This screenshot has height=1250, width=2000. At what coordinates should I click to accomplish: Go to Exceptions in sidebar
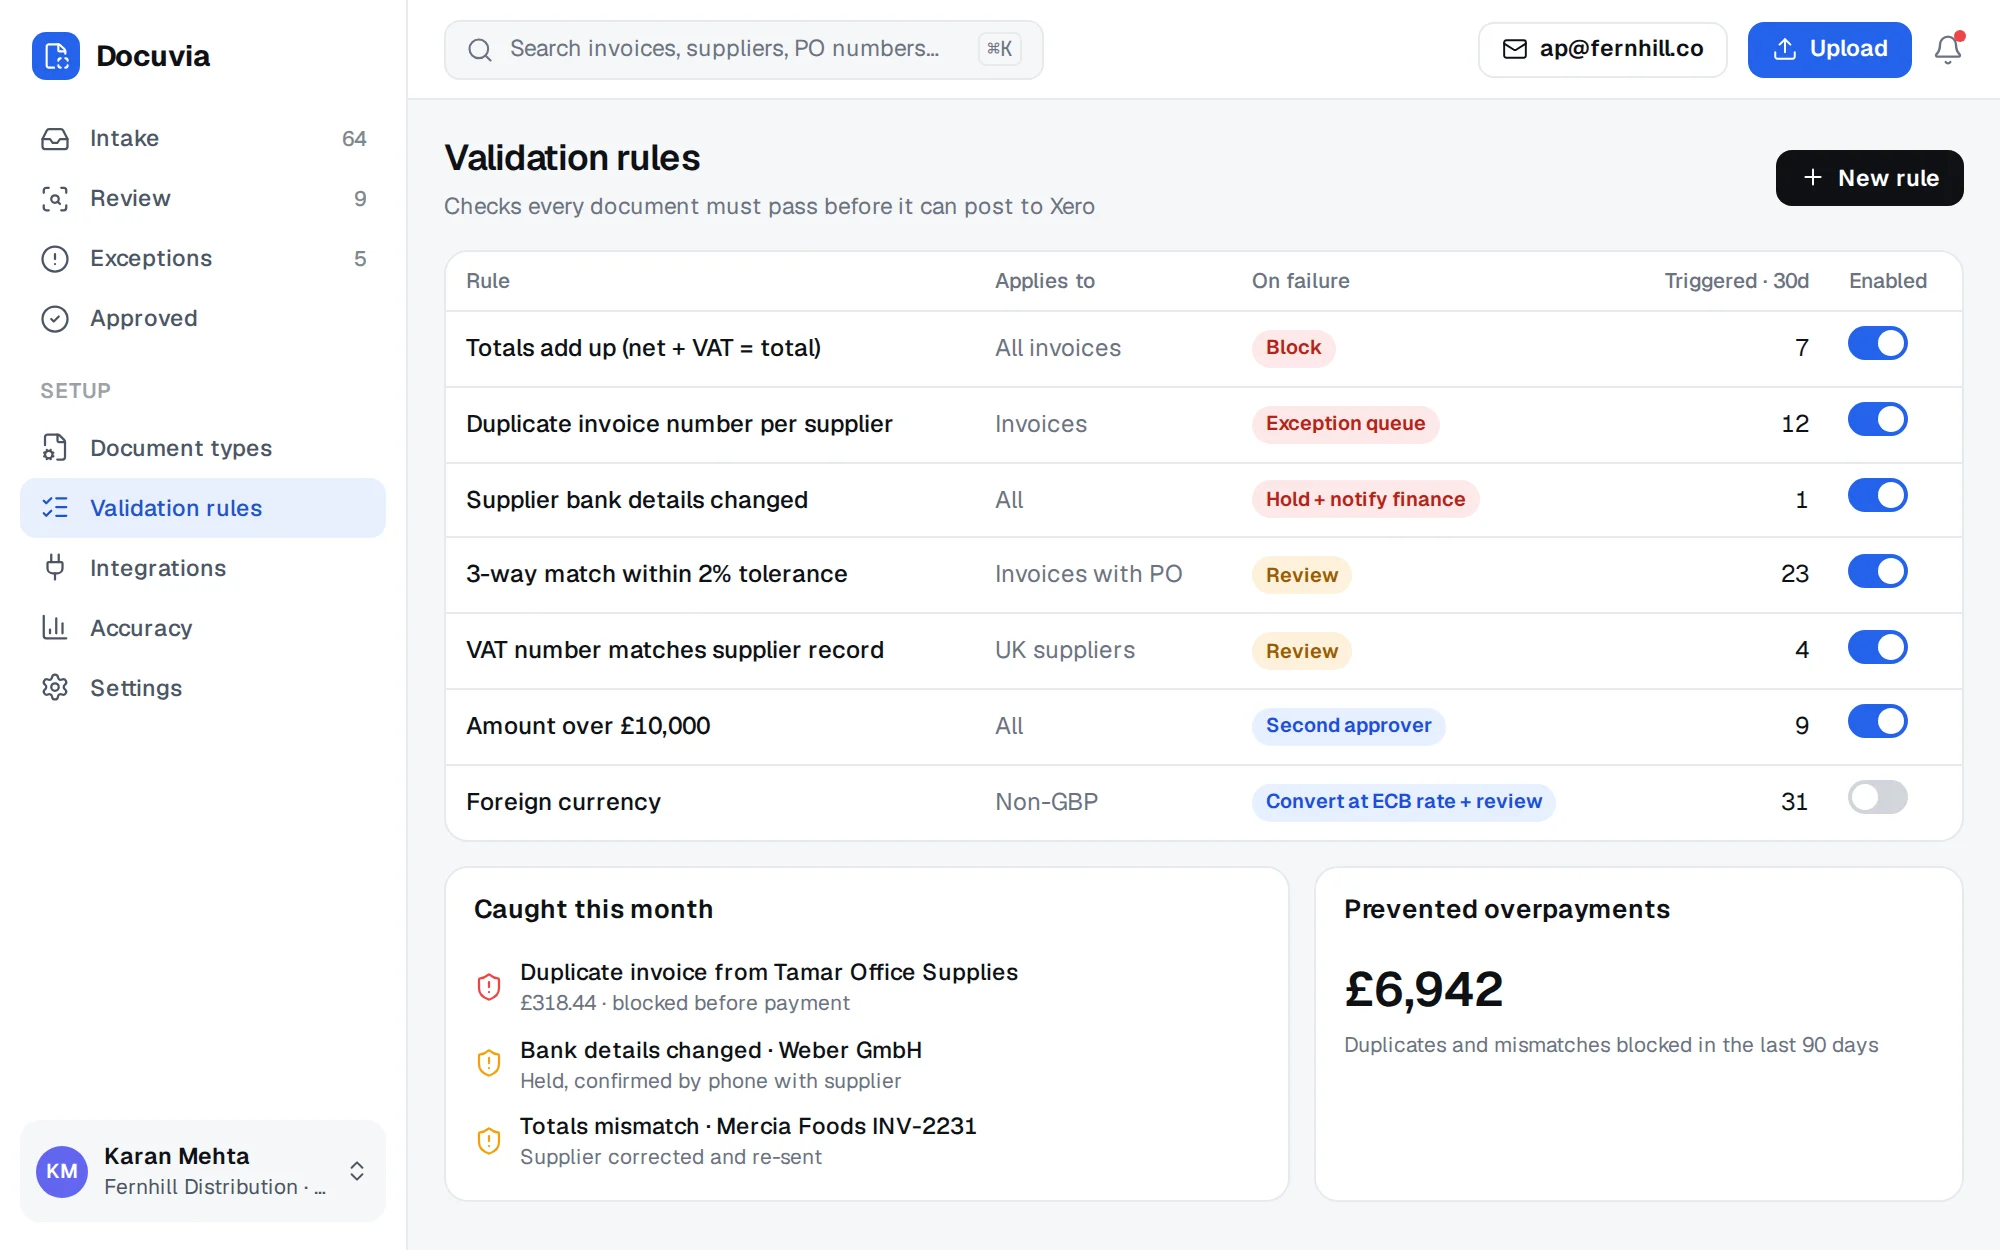[x=203, y=259]
